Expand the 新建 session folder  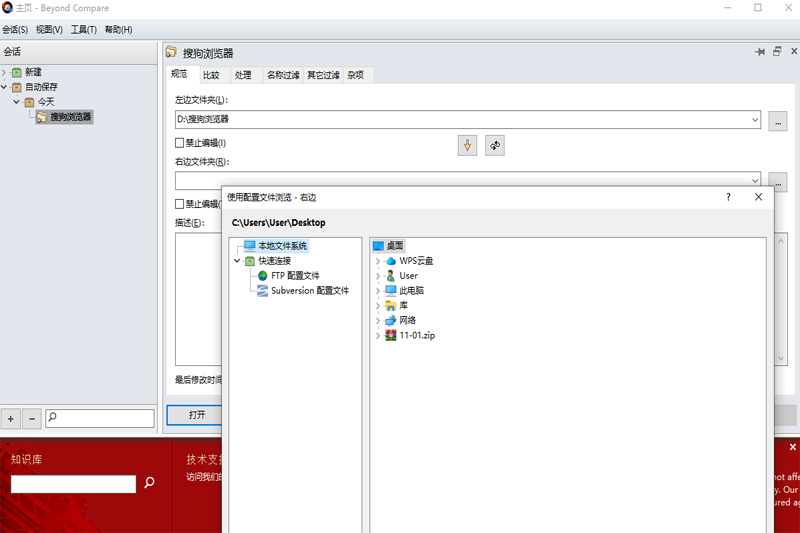pyautogui.click(x=5, y=72)
